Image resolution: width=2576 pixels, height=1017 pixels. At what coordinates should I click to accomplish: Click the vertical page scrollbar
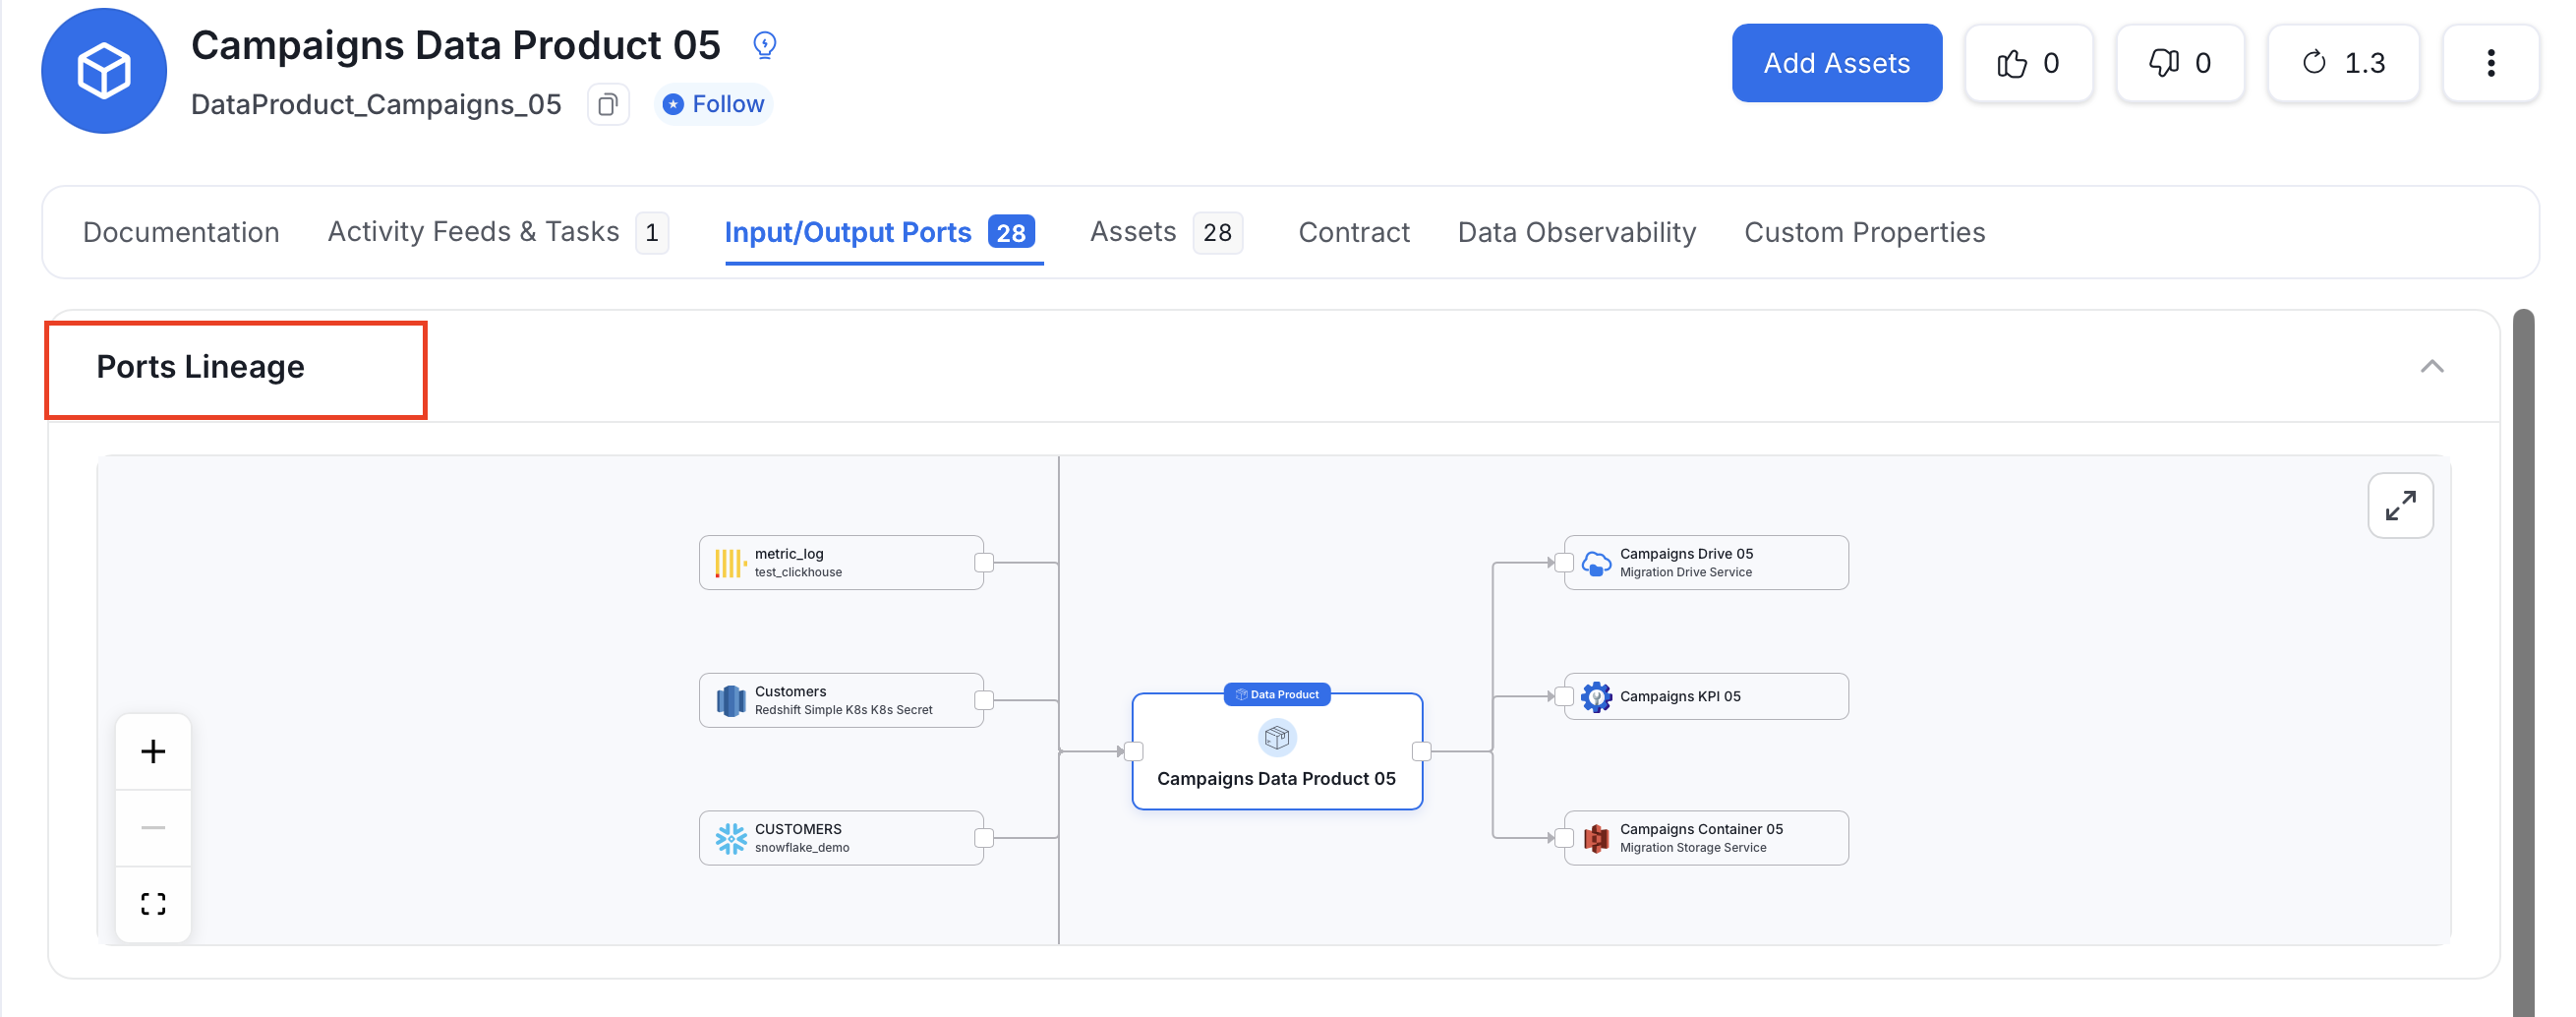(x=2523, y=662)
